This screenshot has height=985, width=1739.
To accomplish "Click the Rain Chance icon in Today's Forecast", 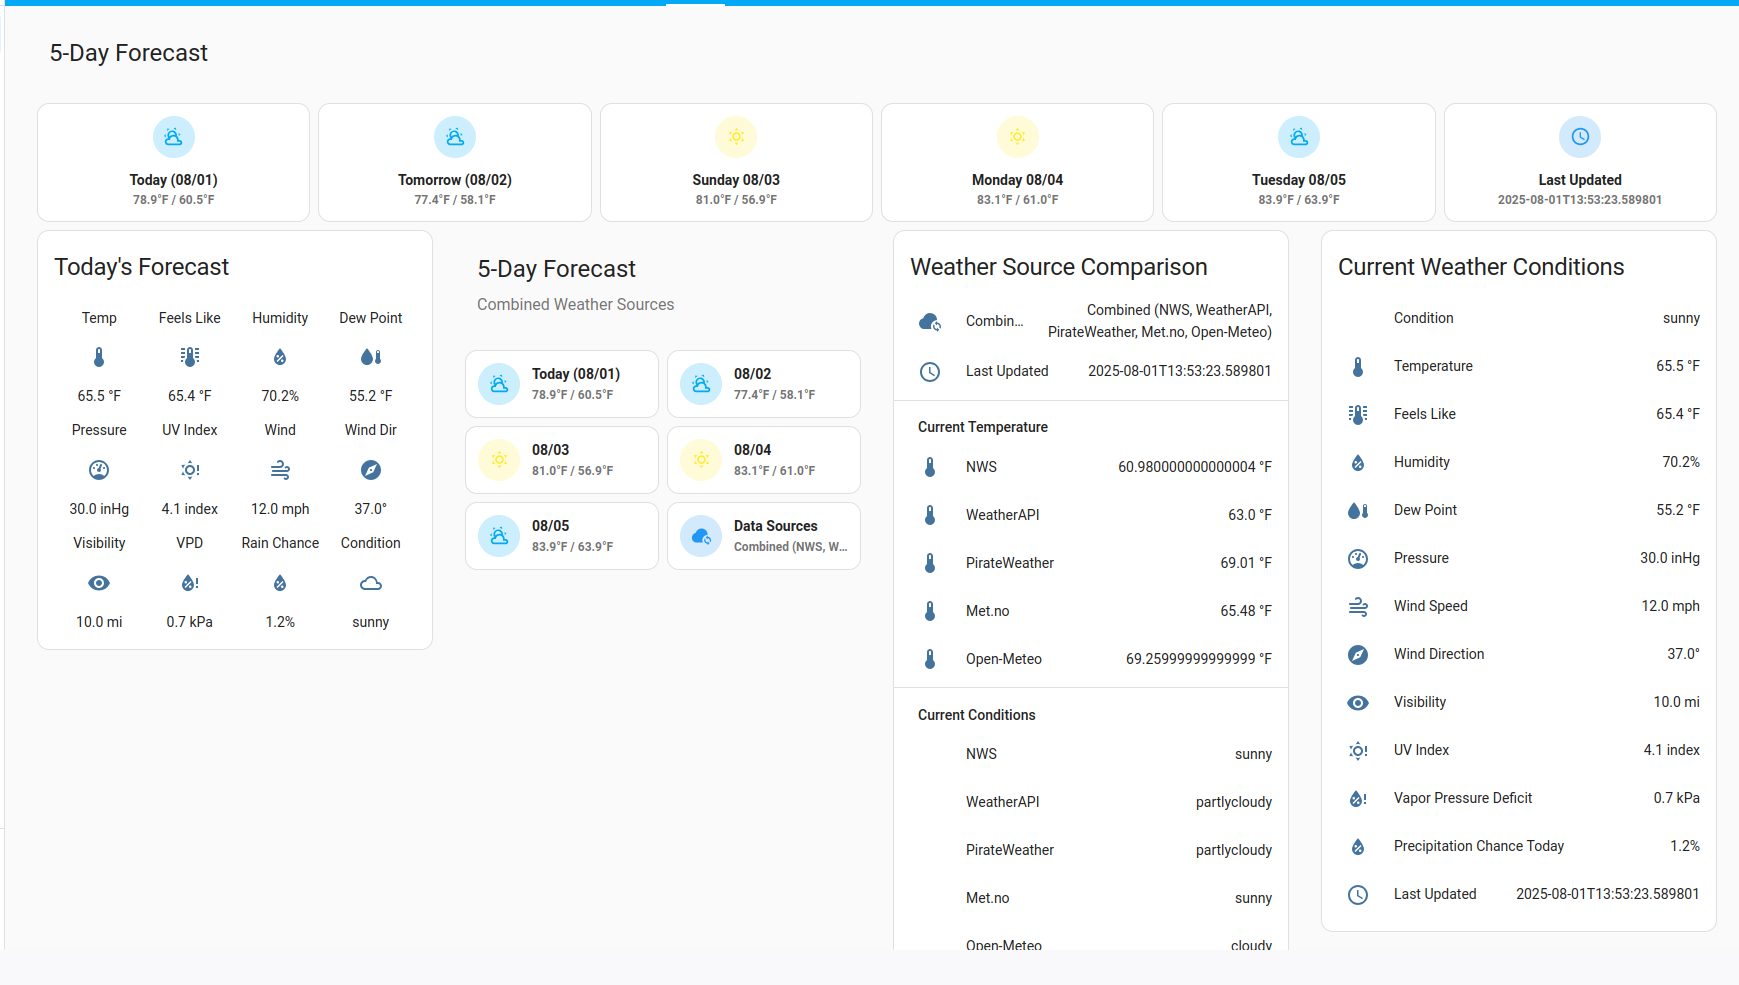I will [280, 583].
